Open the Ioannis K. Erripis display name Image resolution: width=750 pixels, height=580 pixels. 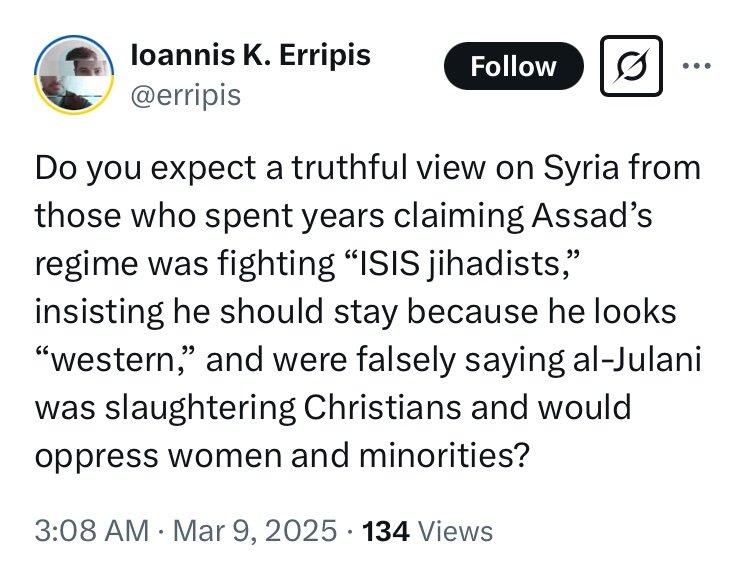point(250,56)
